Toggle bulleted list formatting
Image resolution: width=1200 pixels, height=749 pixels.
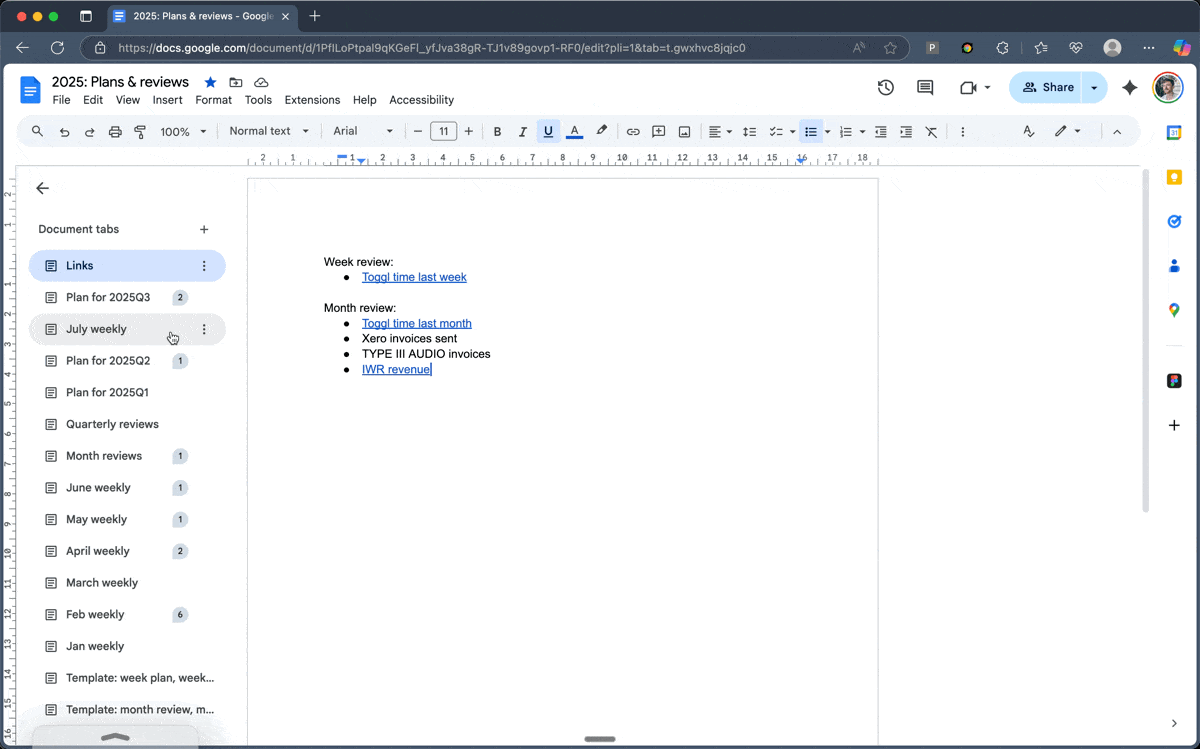click(x=810, y=131)
